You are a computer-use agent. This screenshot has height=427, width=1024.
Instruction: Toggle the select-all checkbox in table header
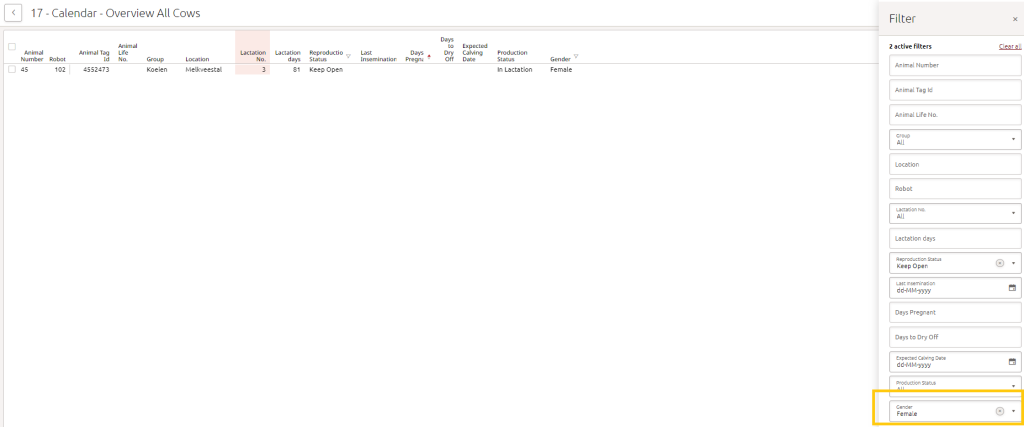click(12, 46)
